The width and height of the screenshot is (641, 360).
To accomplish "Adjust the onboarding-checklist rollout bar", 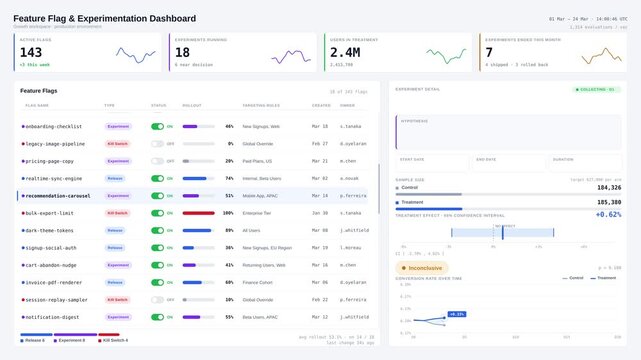I will (x=198, y=127).
